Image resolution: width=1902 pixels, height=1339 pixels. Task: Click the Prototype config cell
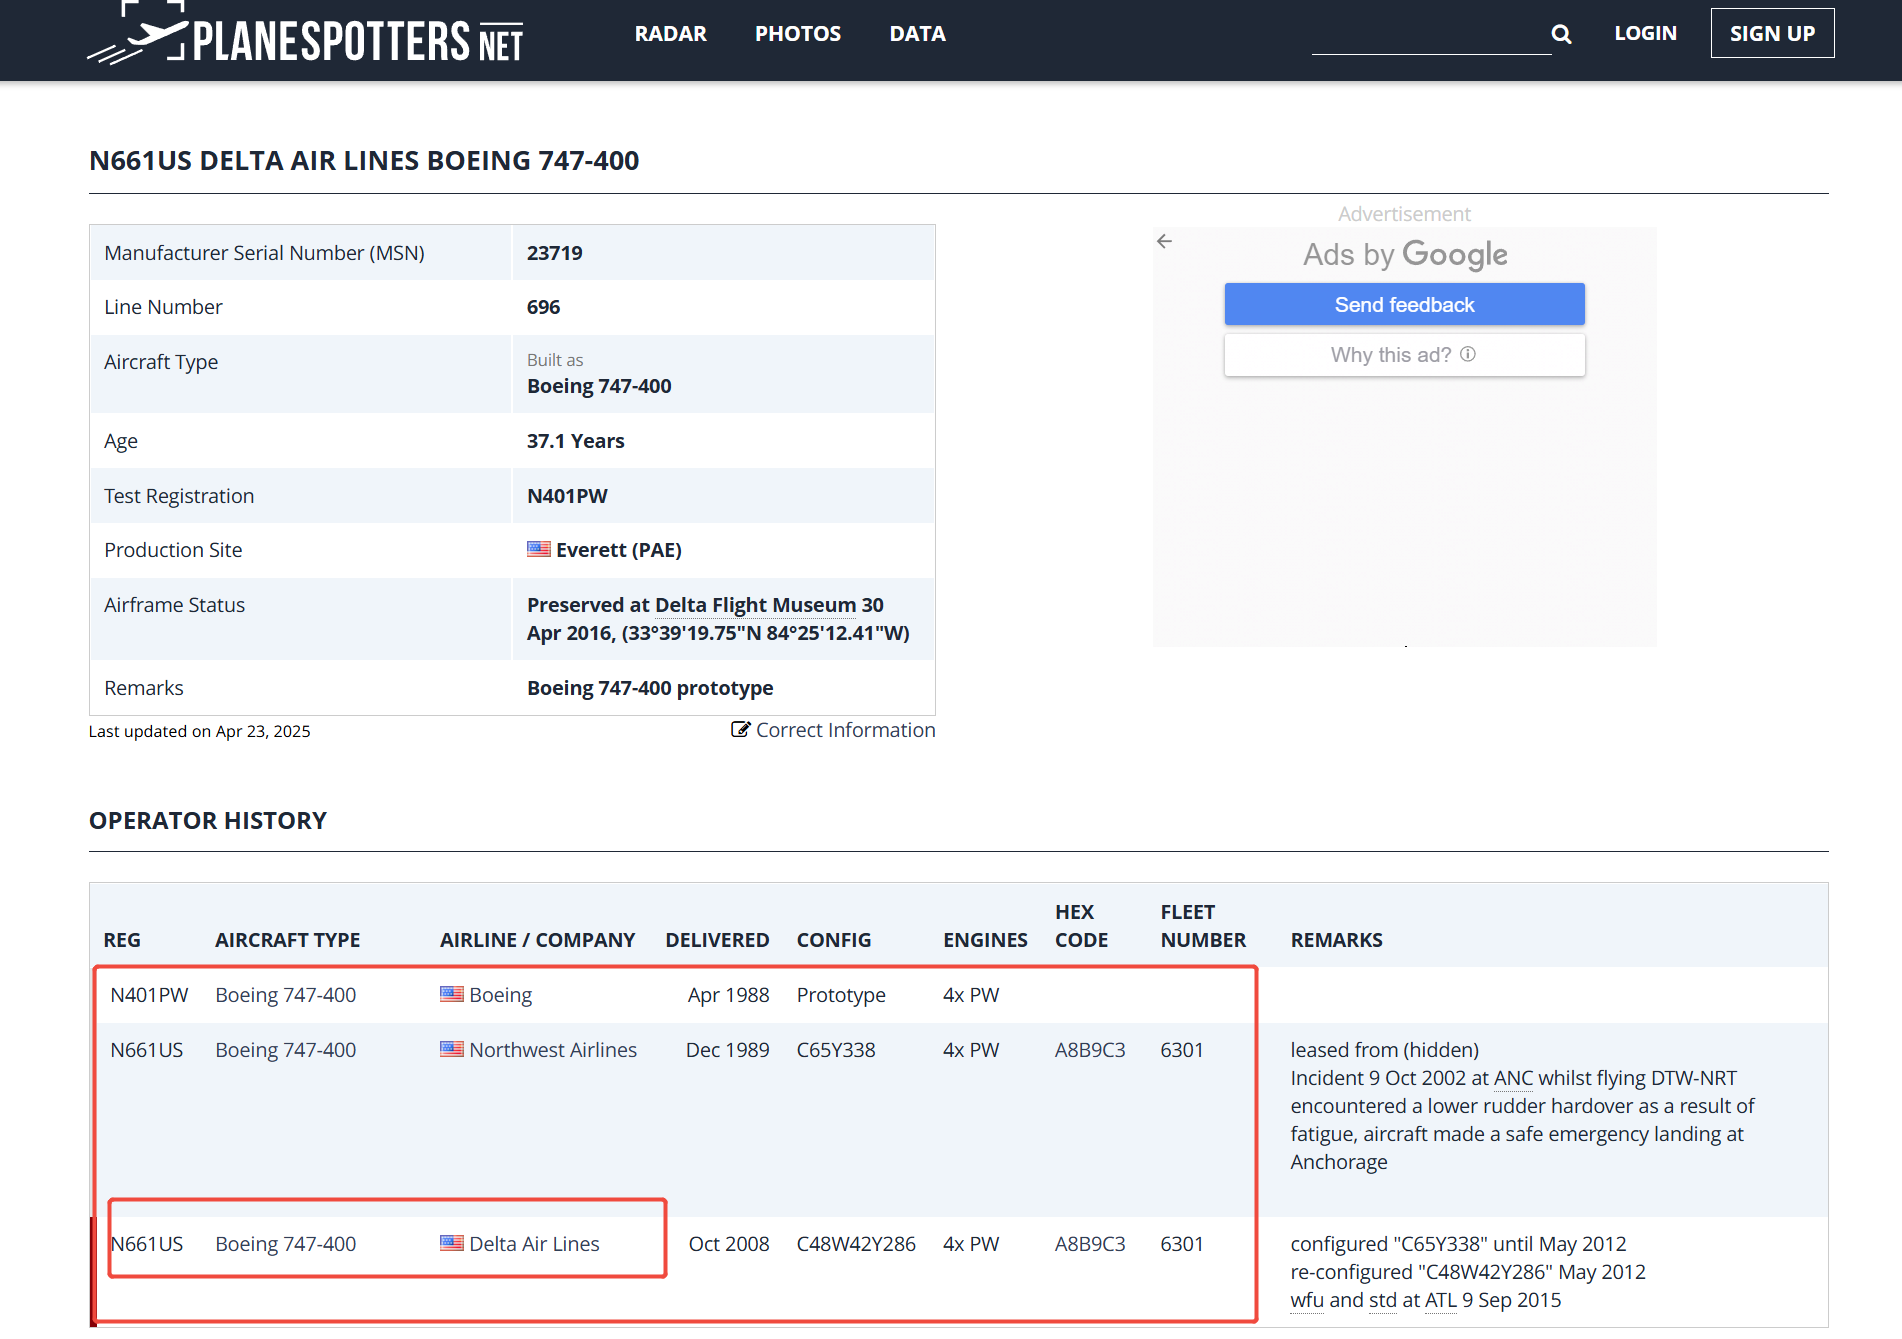pos(841,995)
